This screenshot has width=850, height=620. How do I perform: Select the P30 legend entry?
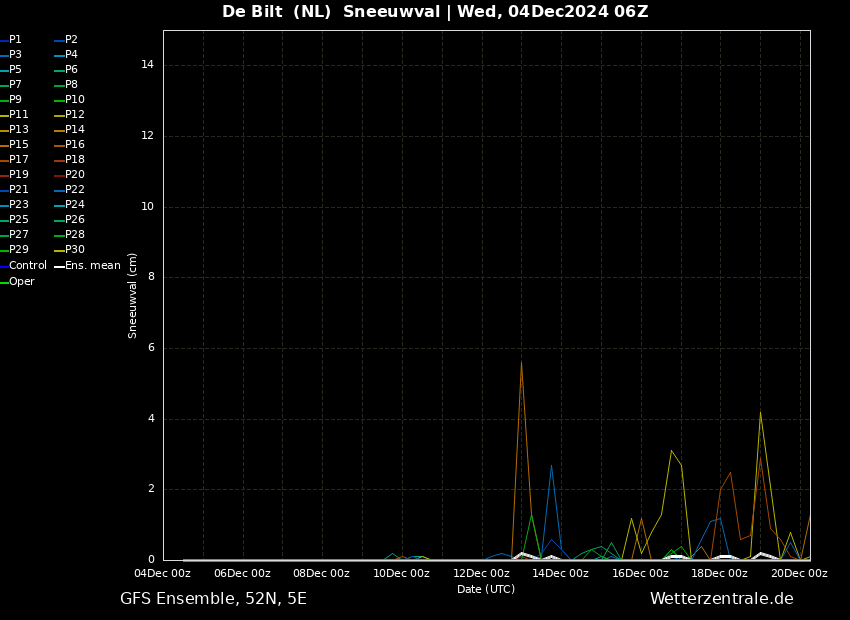pyautogui.click(x=74, y=250)
